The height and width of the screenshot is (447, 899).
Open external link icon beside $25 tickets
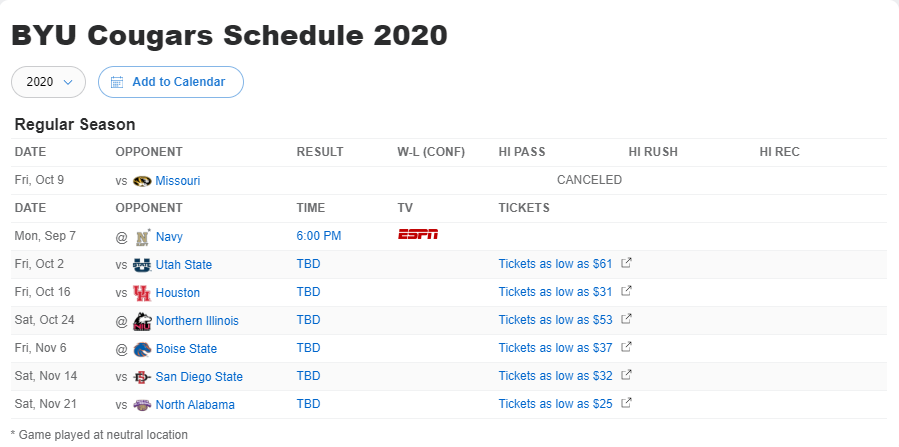pyautogui.click(x=627, y=403)
